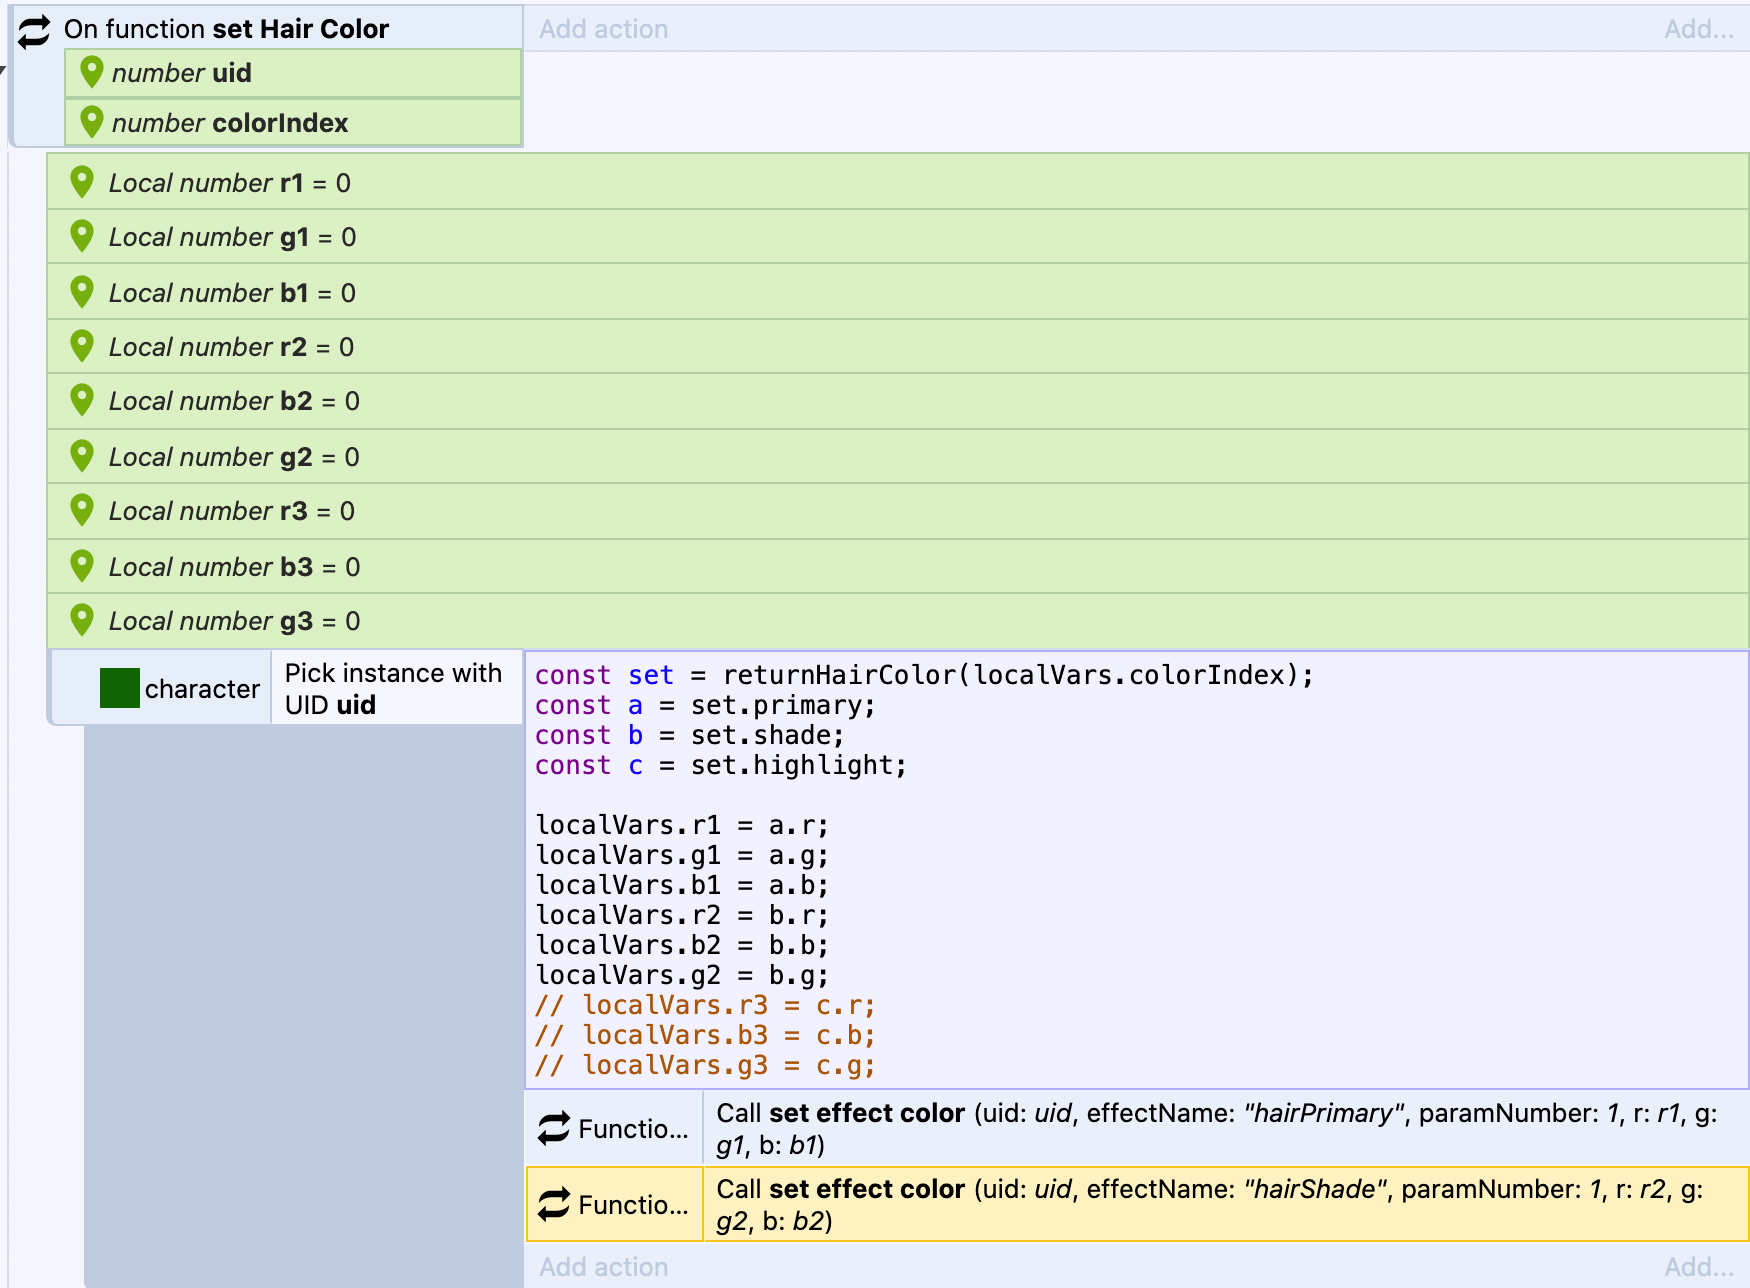Click code line 'localVars.b2 = b.b;'
1750x1288 pixels.
coord(682,945)
